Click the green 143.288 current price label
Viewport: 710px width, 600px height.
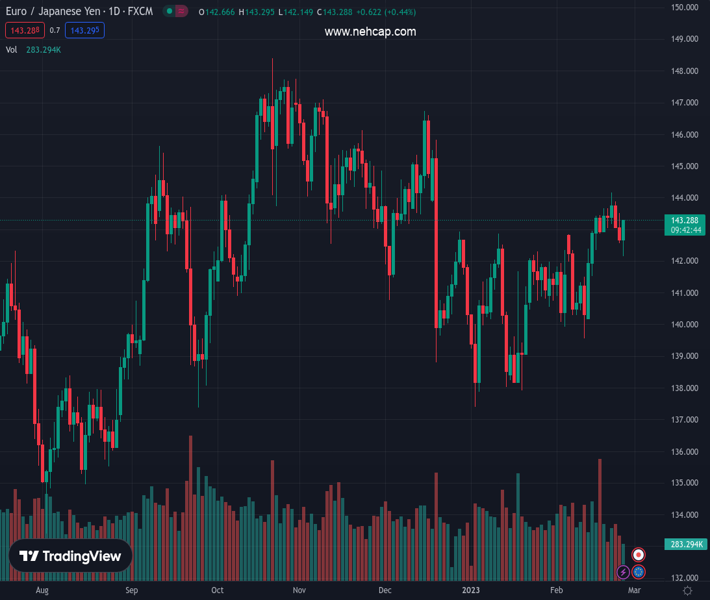(x=685, y=220)
